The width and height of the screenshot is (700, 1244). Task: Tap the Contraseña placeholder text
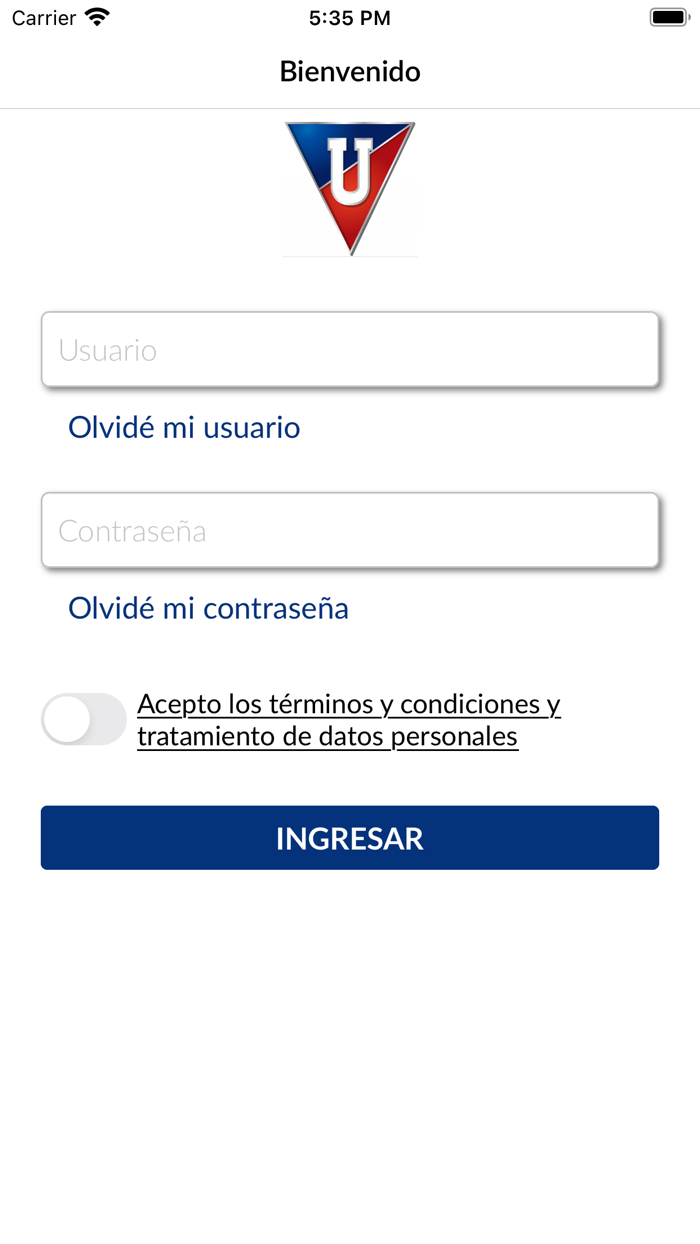tap(132, 530)
